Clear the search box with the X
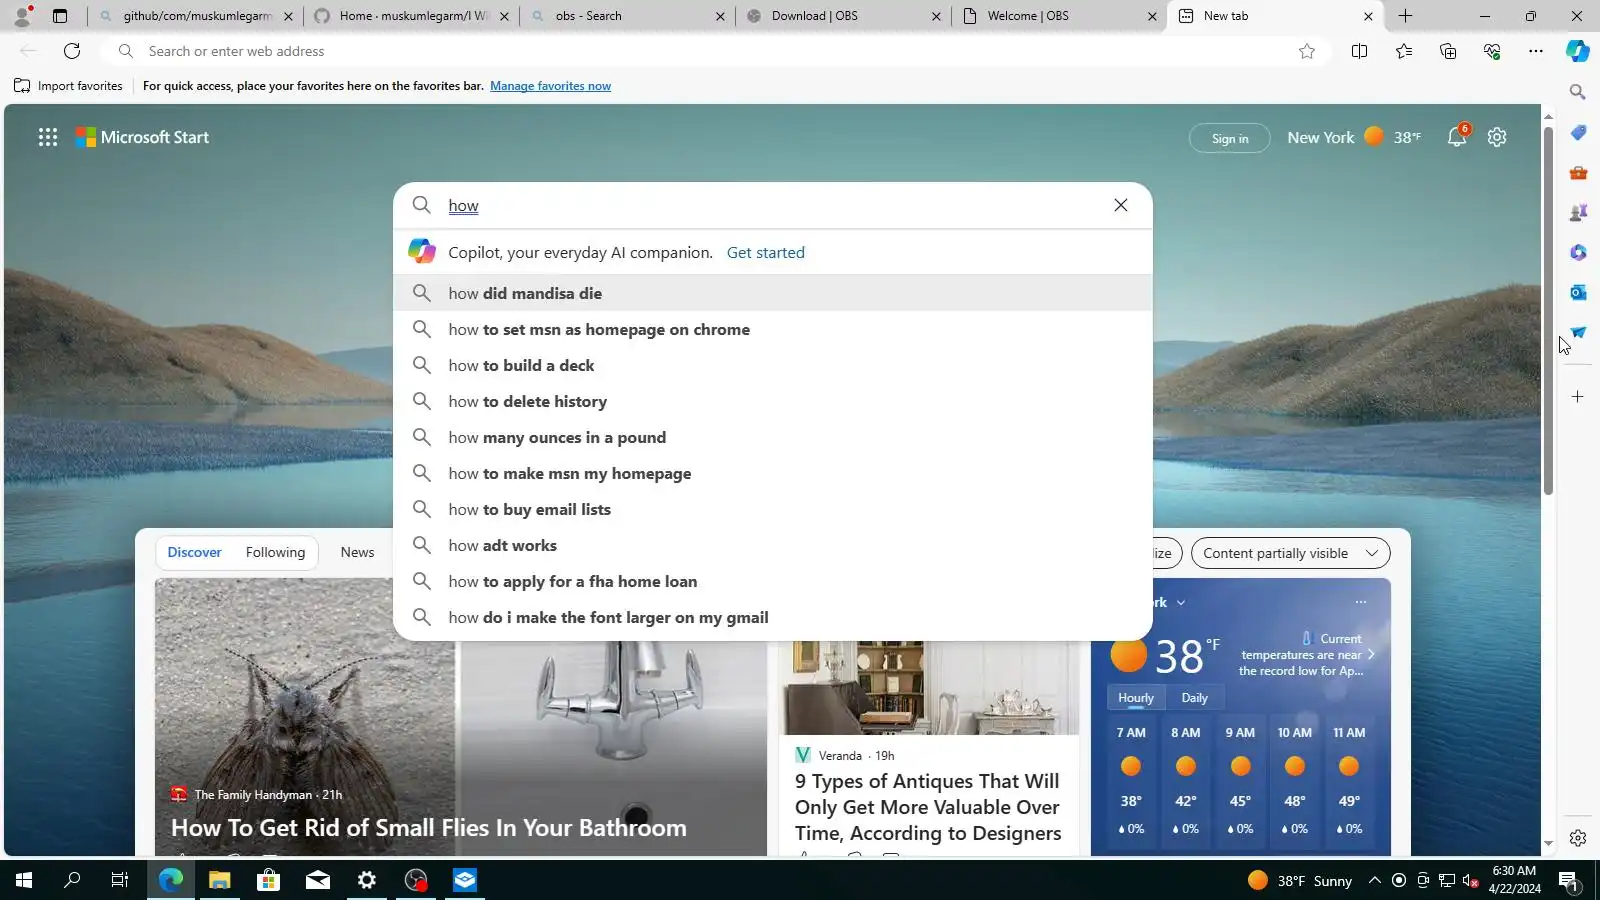Image resolution: width=1600 pixels, height=900 pixels. [x=1121, y=205]
